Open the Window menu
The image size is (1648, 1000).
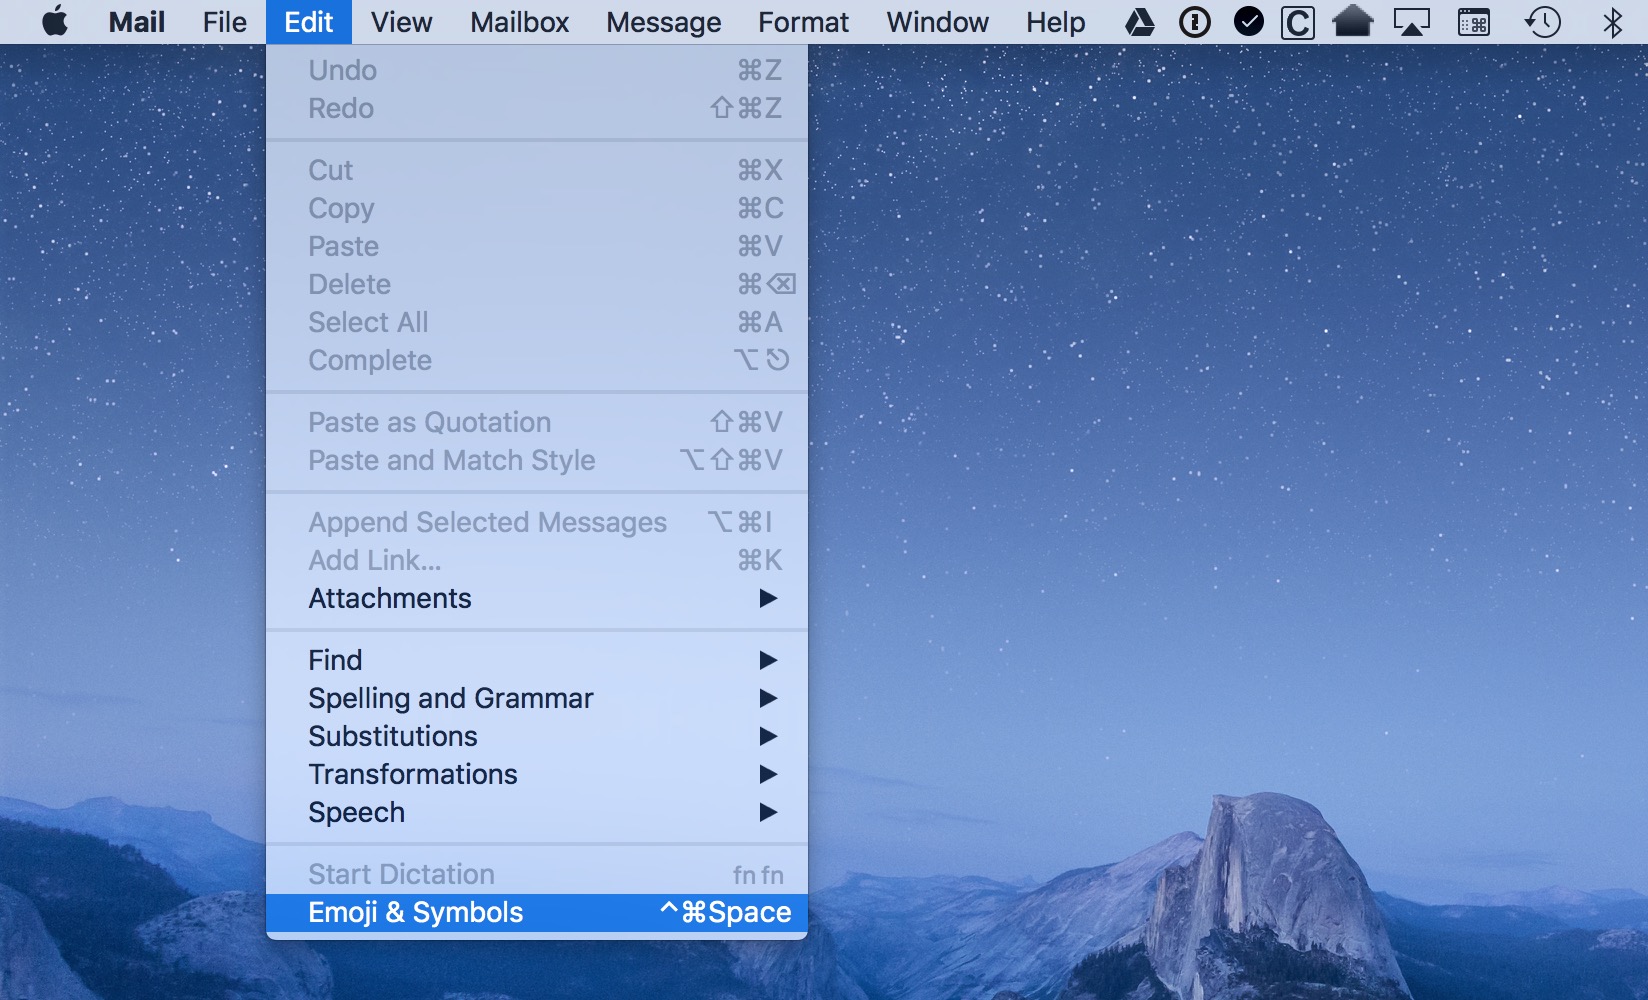coord(937,22)
